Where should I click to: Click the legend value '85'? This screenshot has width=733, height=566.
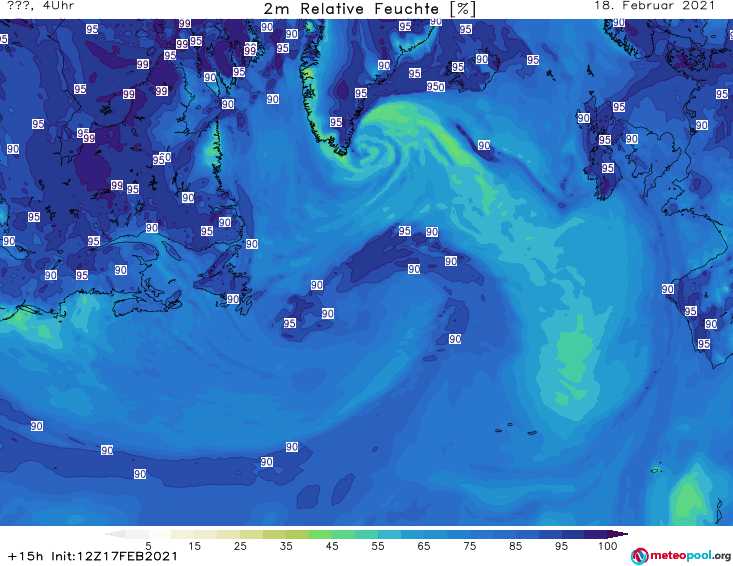point(516,546)
